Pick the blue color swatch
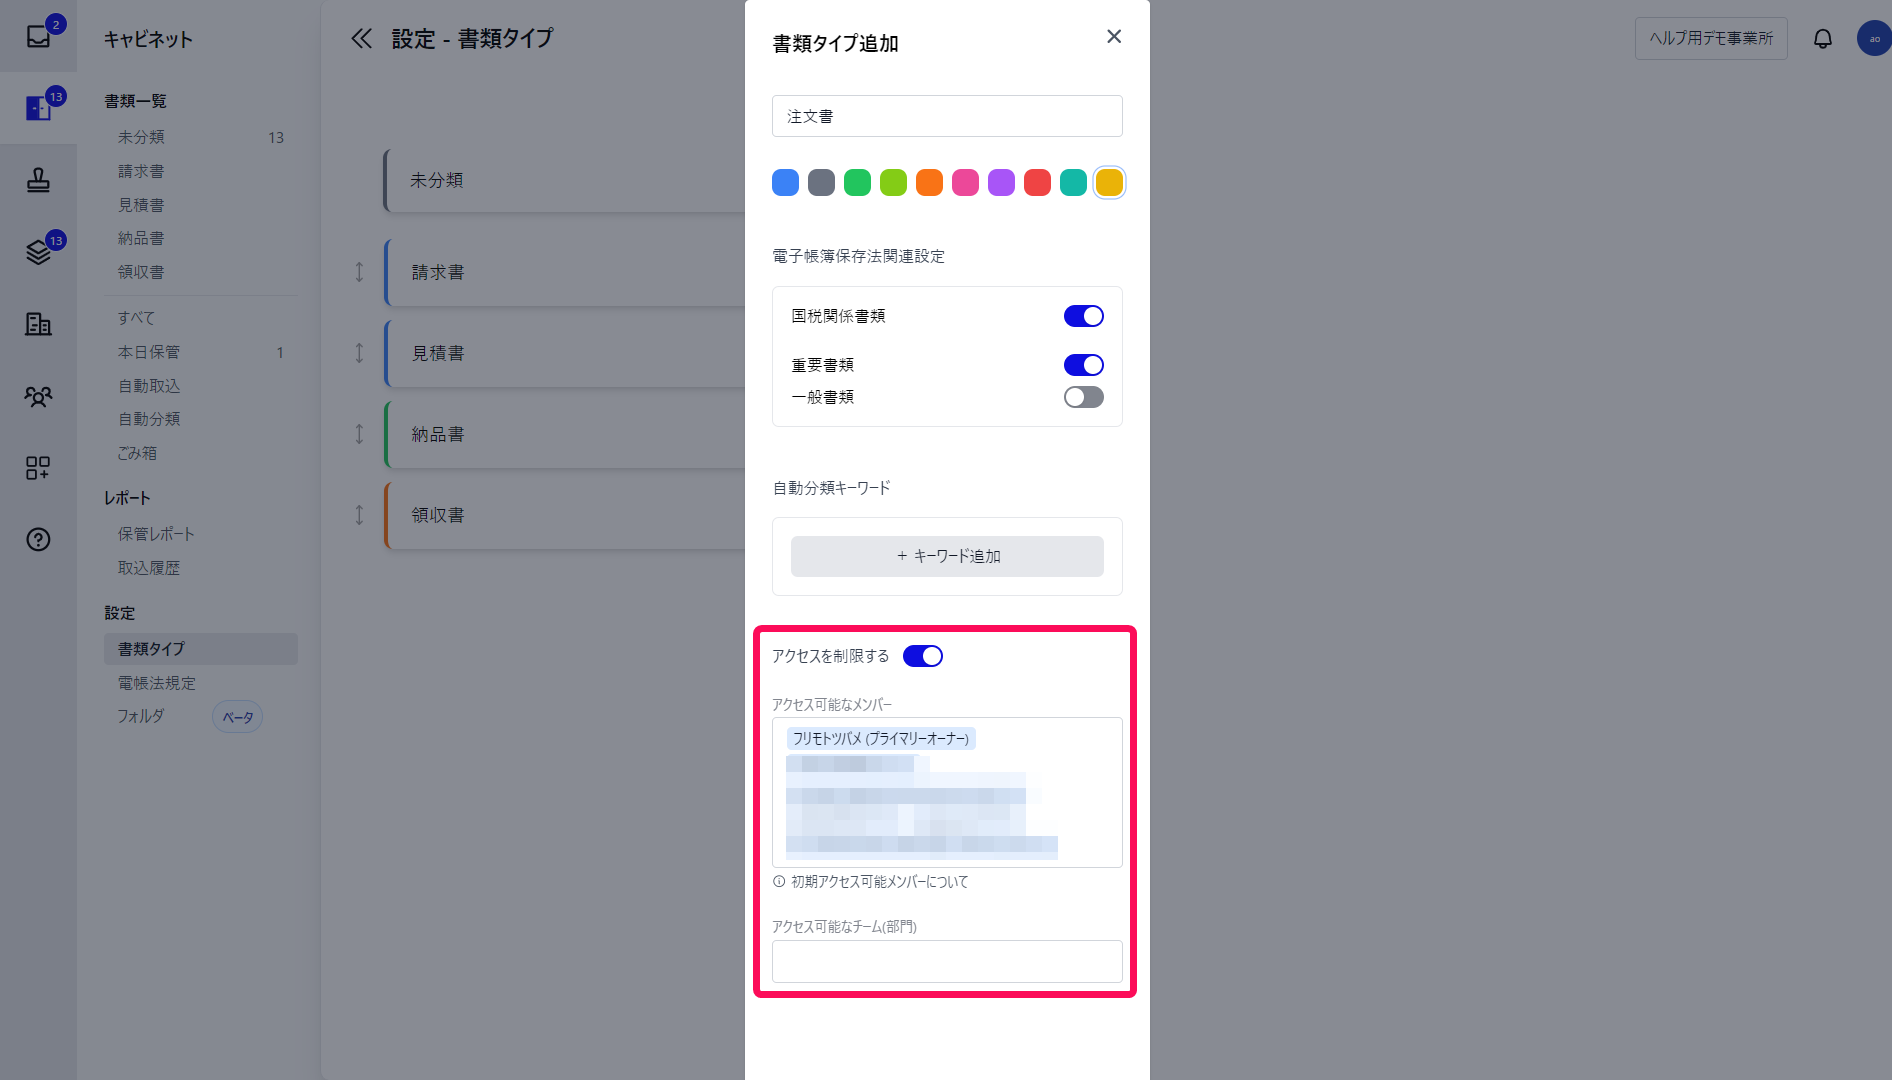Screen dimensions: 1892x1080 pyautogui.click(x=785, y=183)
